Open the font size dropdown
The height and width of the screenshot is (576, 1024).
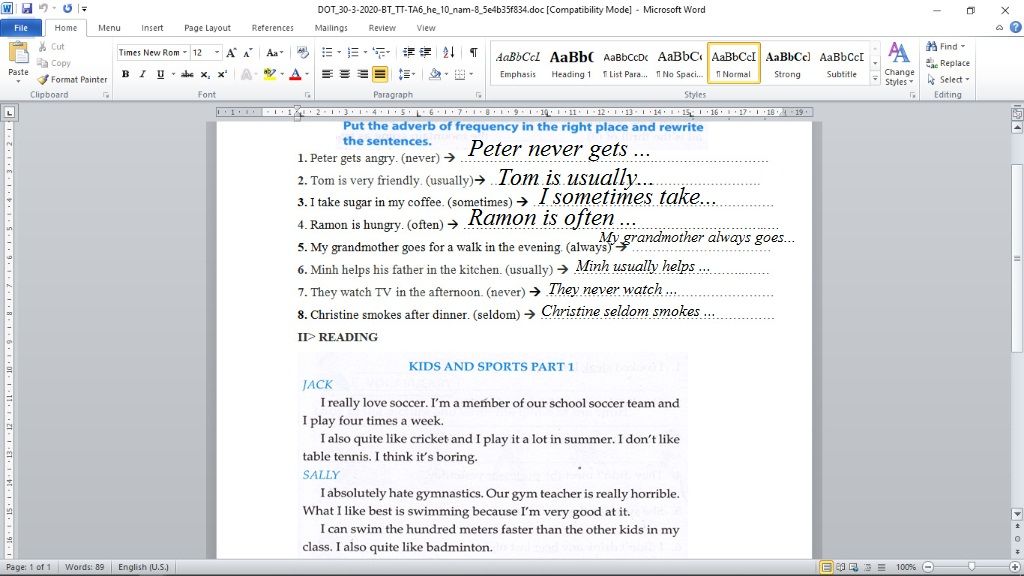click(x=217, y=52)
